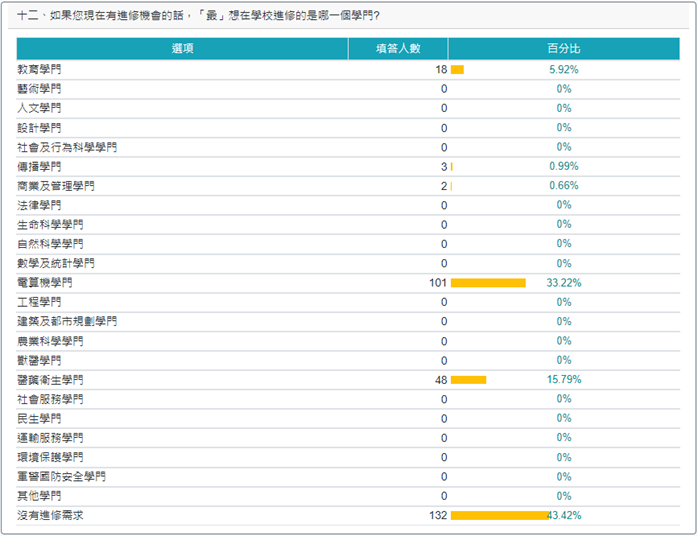Click the yellow bar for 電算機學門
Image resolution: width=698 pixels, height=536 pixels.
[x=488, y=283]
